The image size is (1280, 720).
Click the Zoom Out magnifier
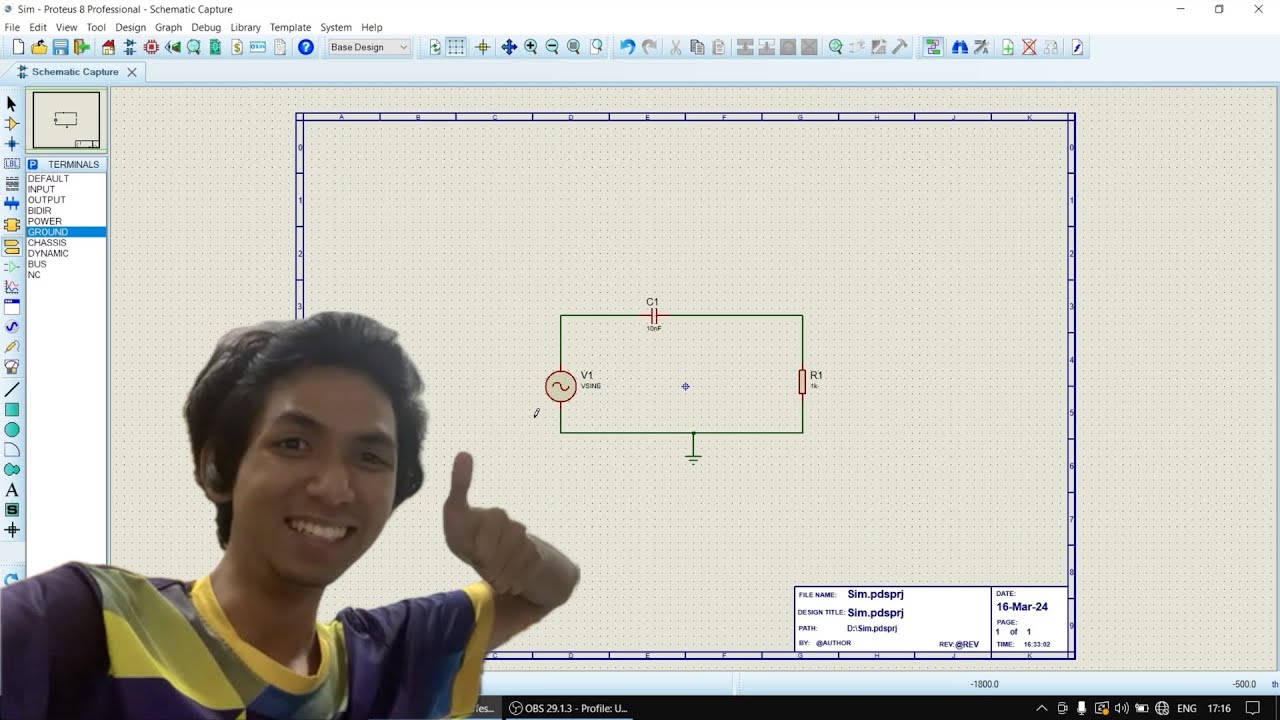(x=552, y=47)
